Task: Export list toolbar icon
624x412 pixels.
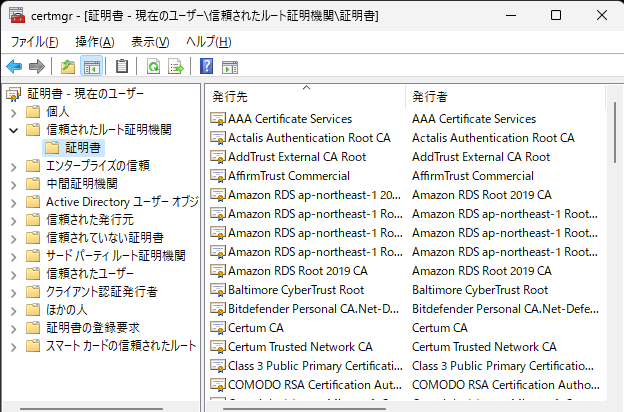Action: [x=176, y=66]
